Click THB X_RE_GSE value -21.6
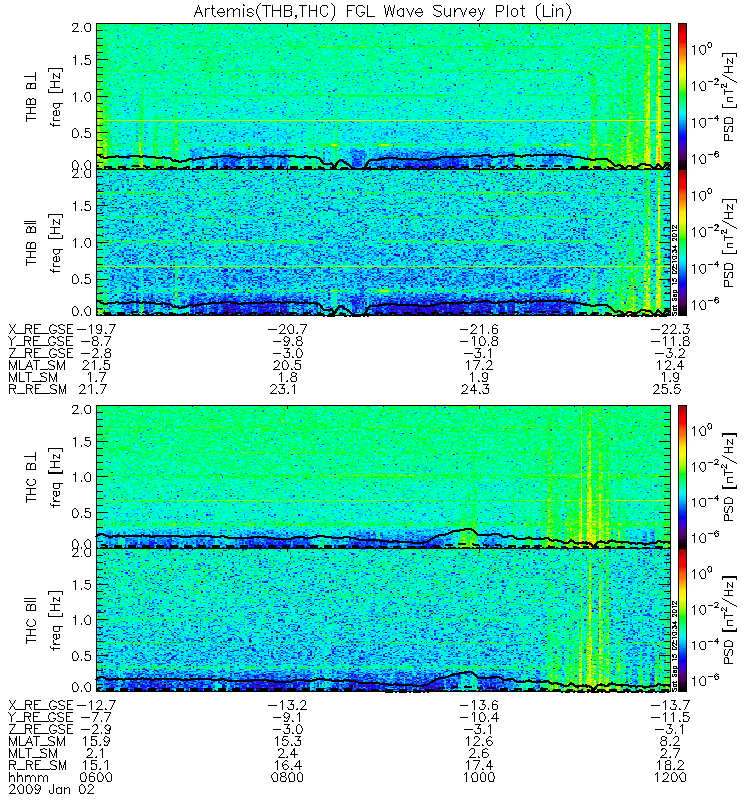 point(479,329)
